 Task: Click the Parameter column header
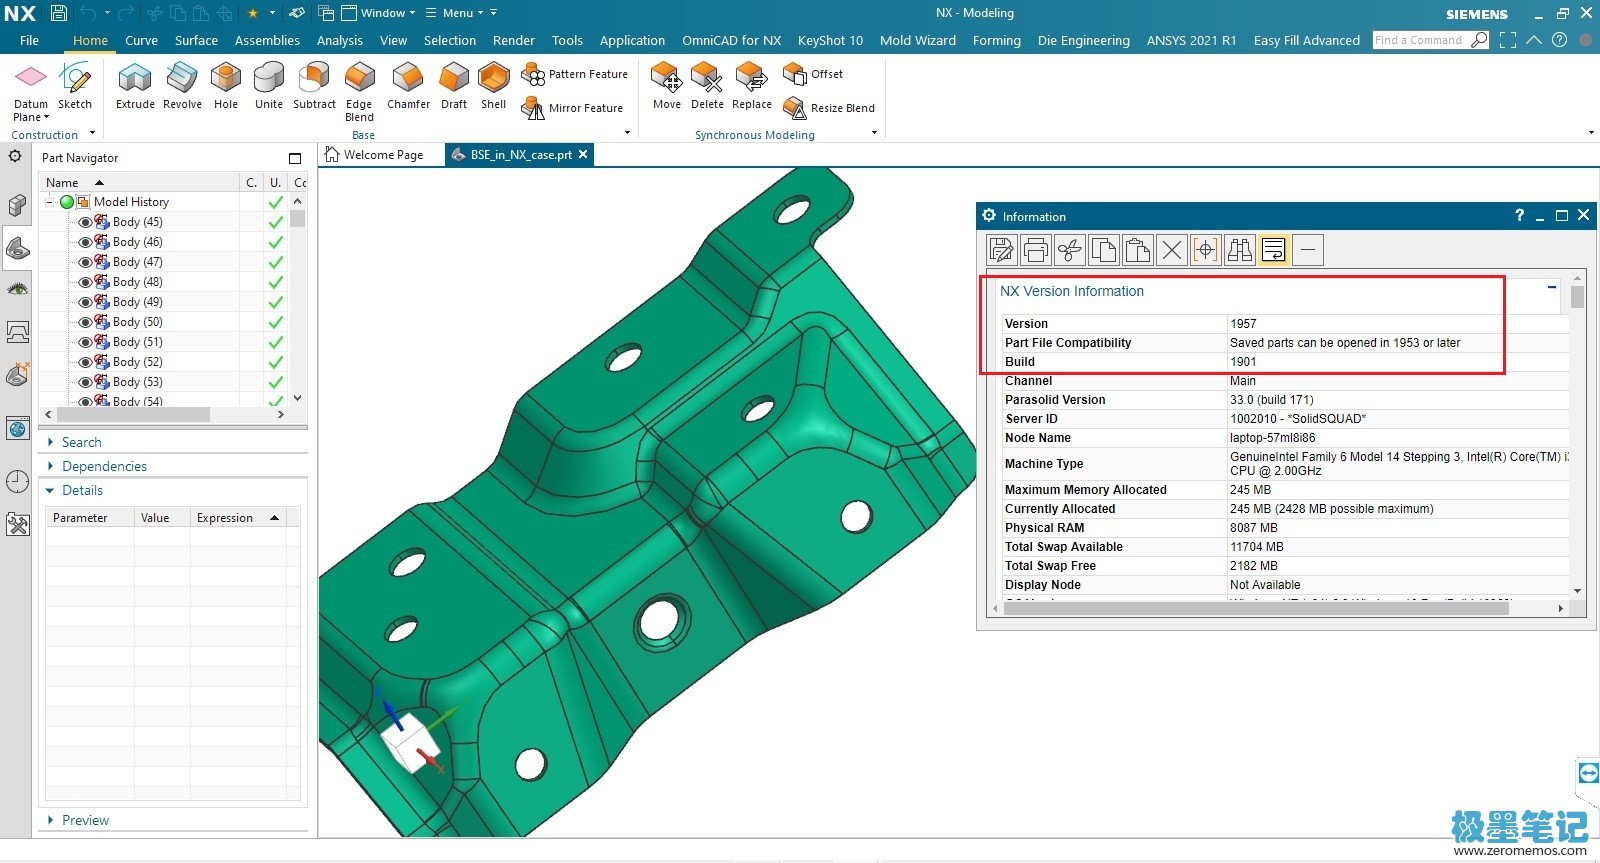tap(90, 517)
